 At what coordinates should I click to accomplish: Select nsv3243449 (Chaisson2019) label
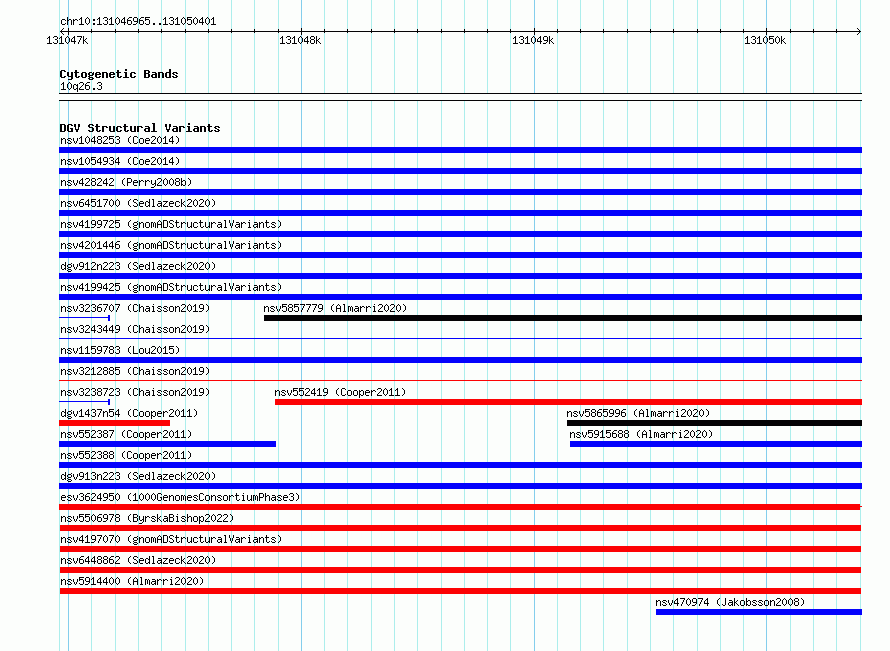pos(135,329)
